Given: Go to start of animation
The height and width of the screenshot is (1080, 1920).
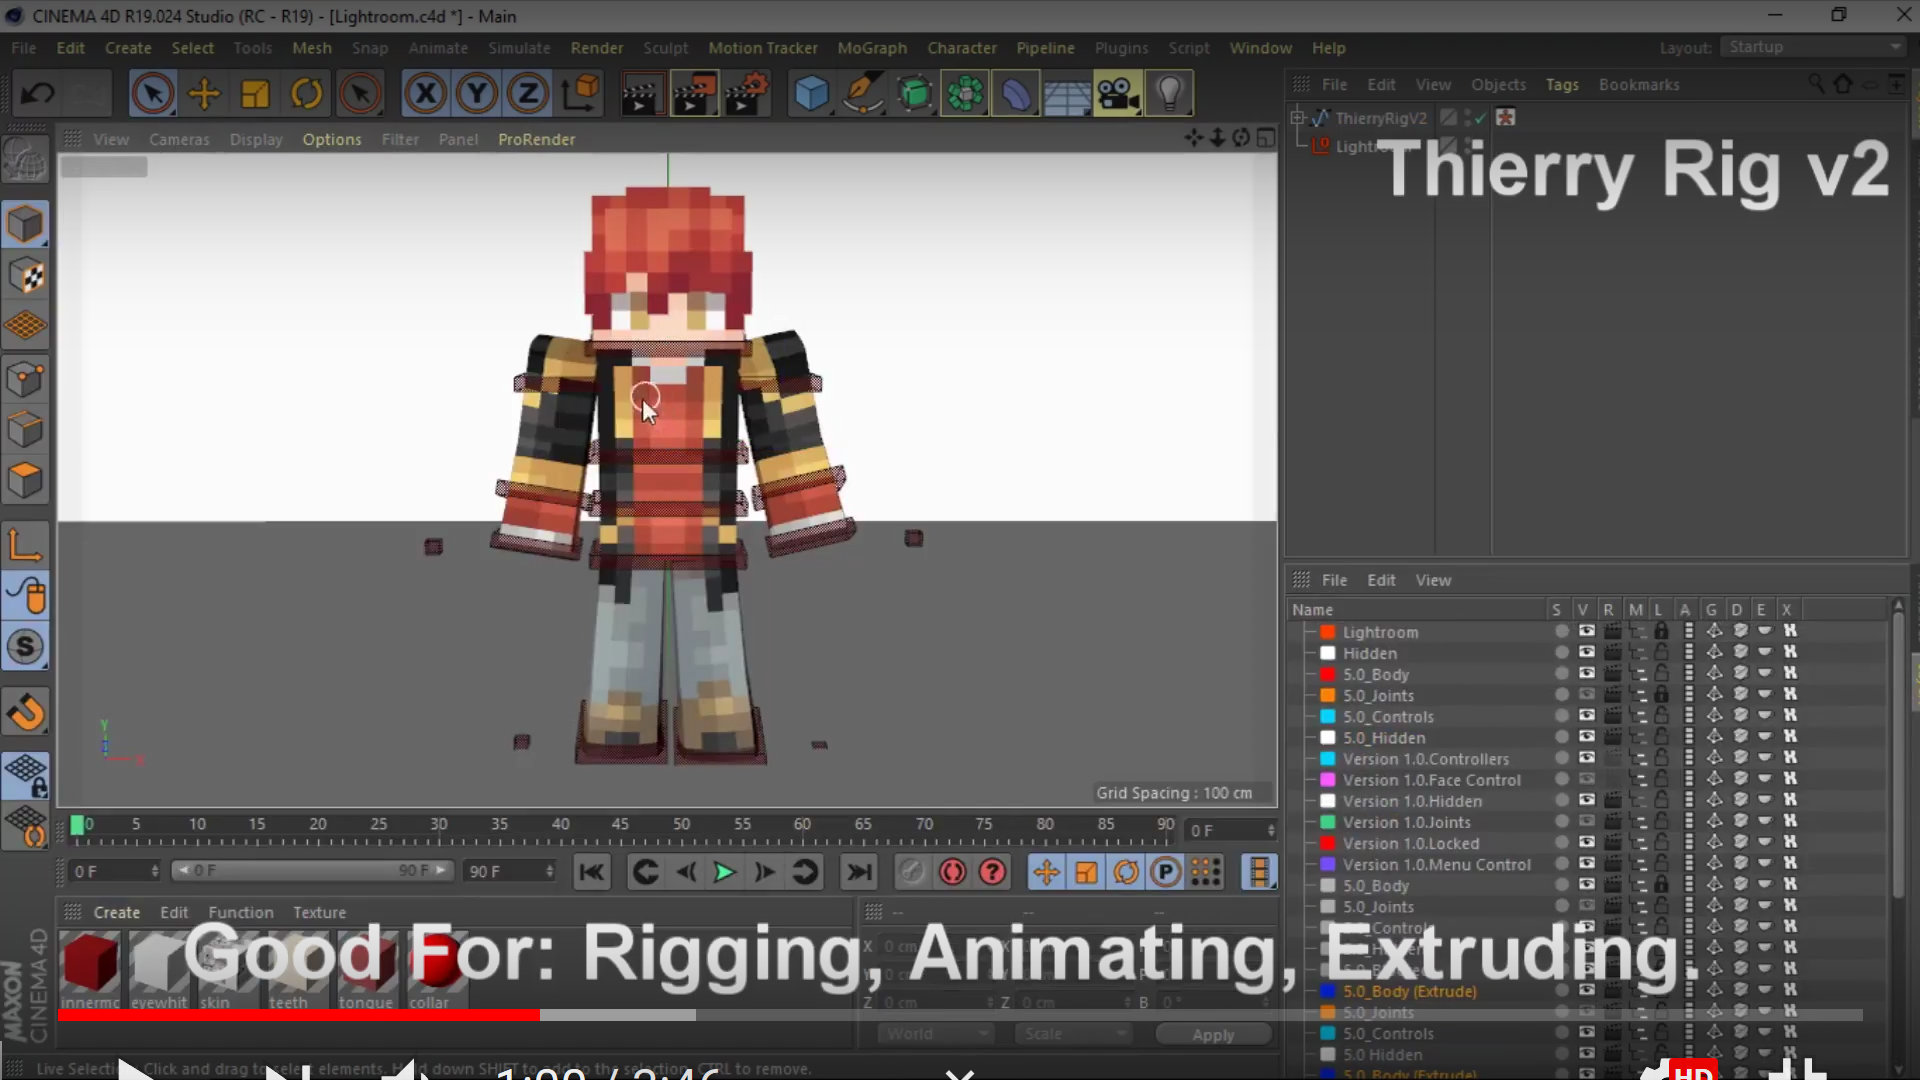Looking at the screenshot, I should tap(592, 872).
